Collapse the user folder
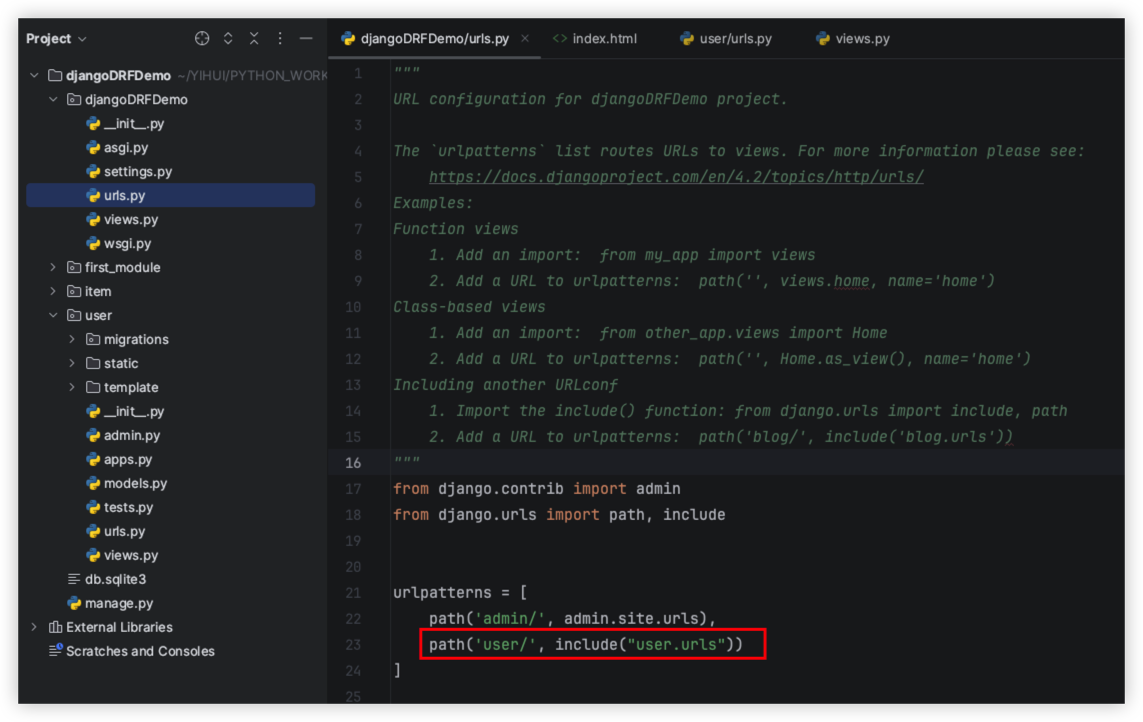Screen dimensions: 1143x722 (x=54, y=316)
